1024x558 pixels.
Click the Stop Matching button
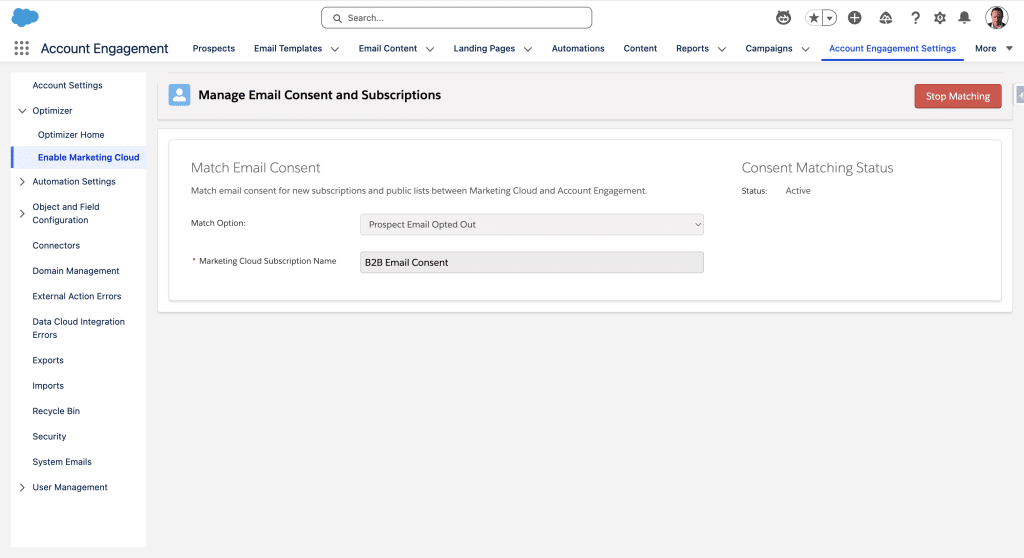click(x=957, y=96)
